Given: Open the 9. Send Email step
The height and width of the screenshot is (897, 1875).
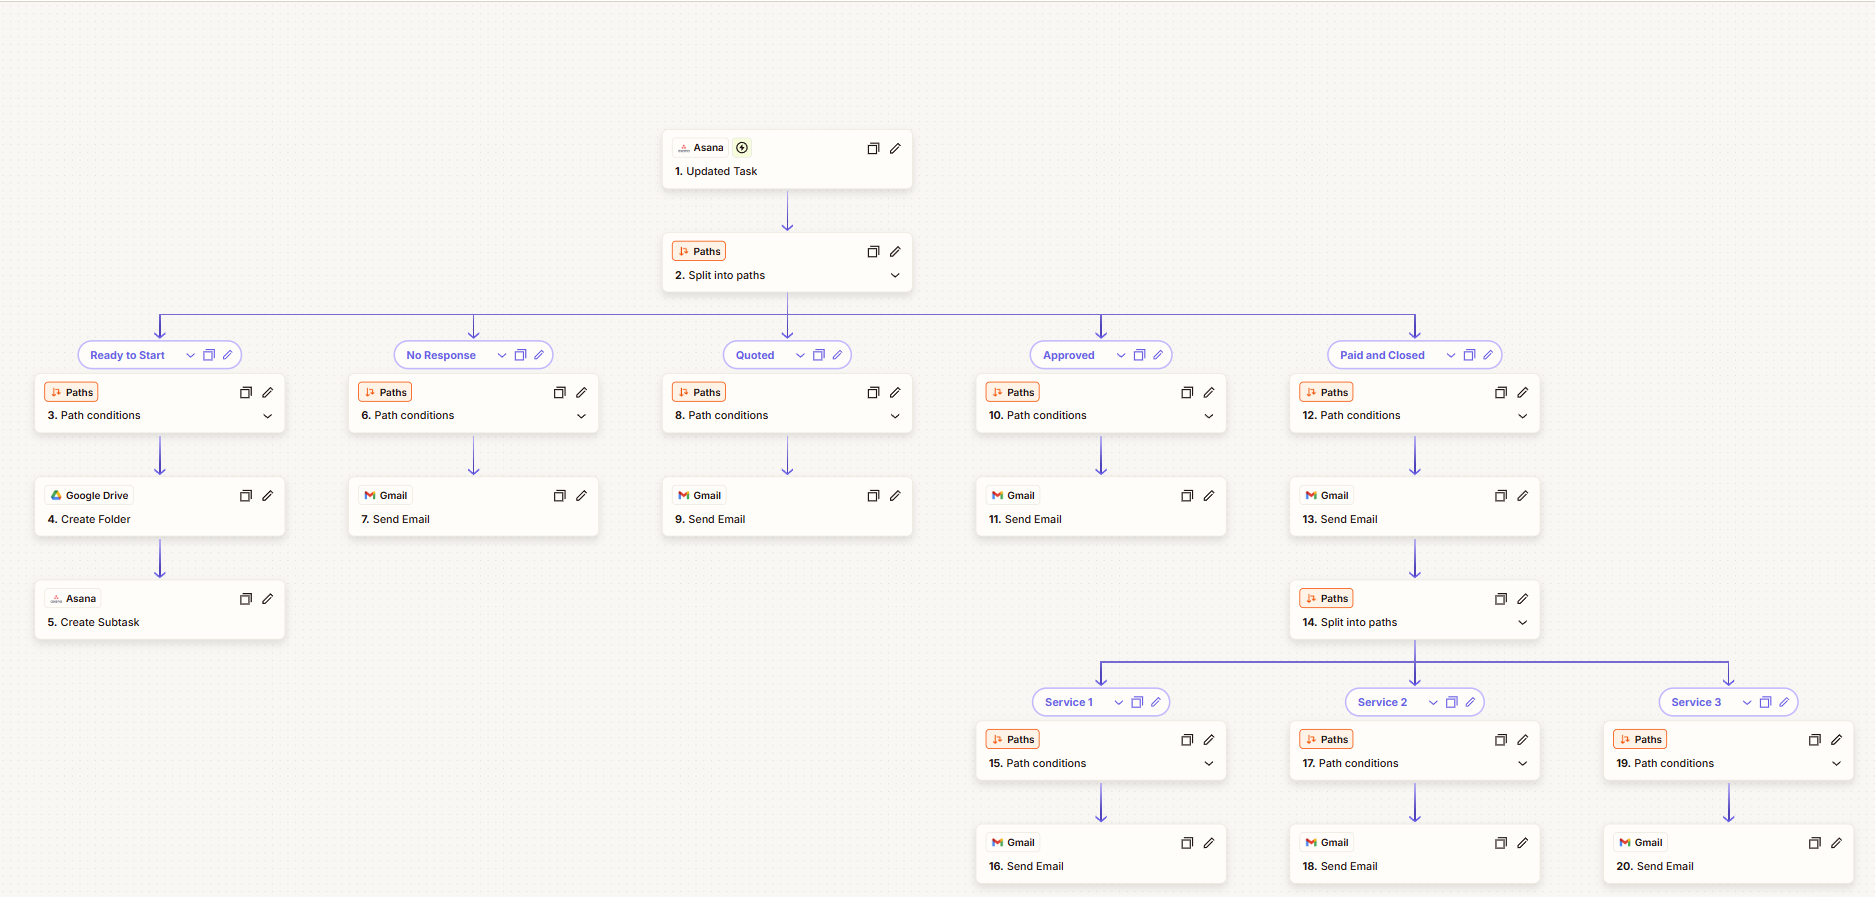Looking at the screenshot, I should (787, 507).
